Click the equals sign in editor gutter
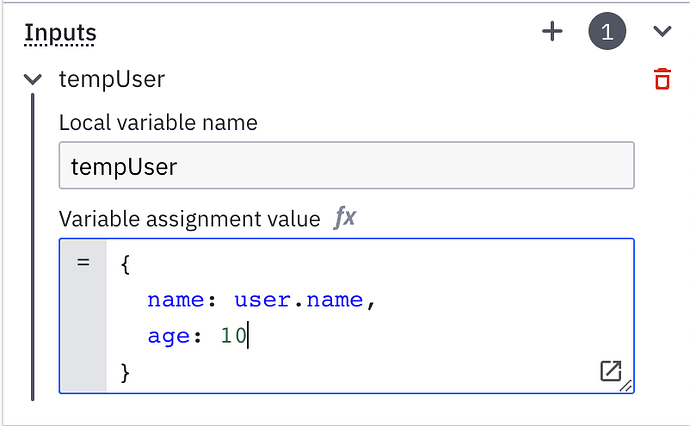The height and width of the screenshot is (426, 690). 83,263
